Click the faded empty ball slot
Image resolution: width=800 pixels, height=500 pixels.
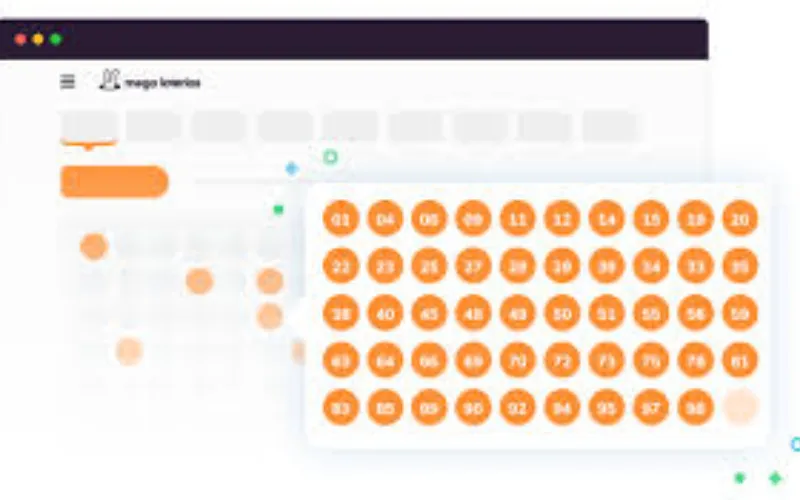click(x=740, y=407)
